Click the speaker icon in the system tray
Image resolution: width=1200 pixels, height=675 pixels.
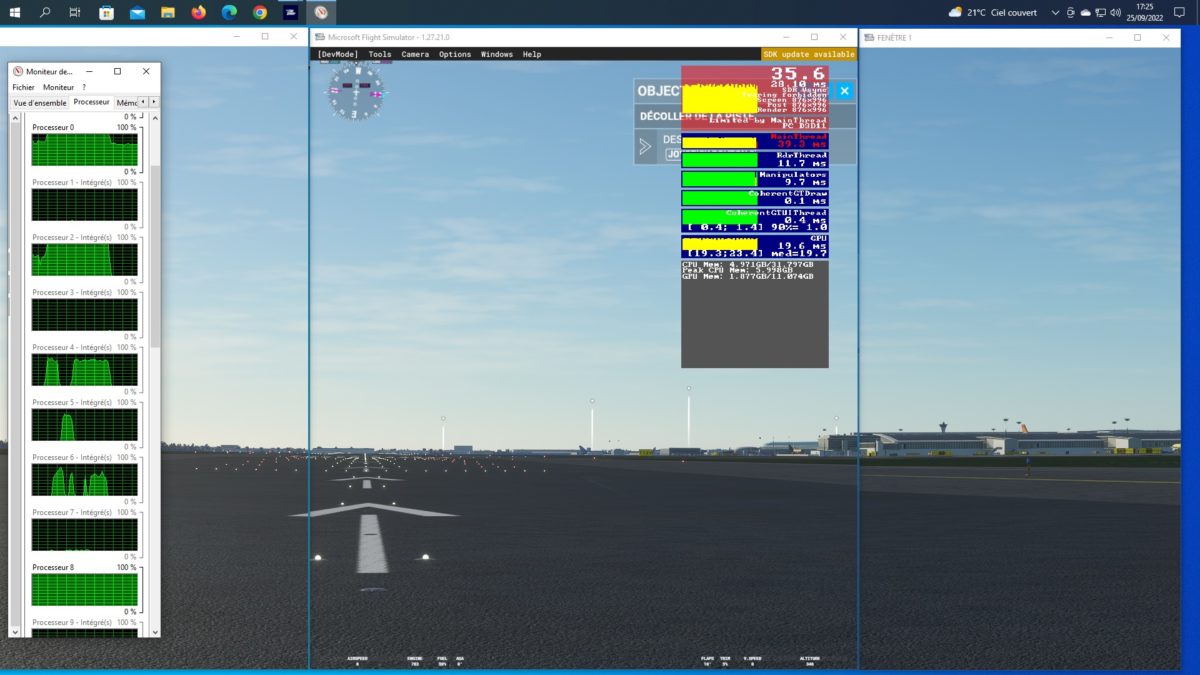coord(1116,12)
